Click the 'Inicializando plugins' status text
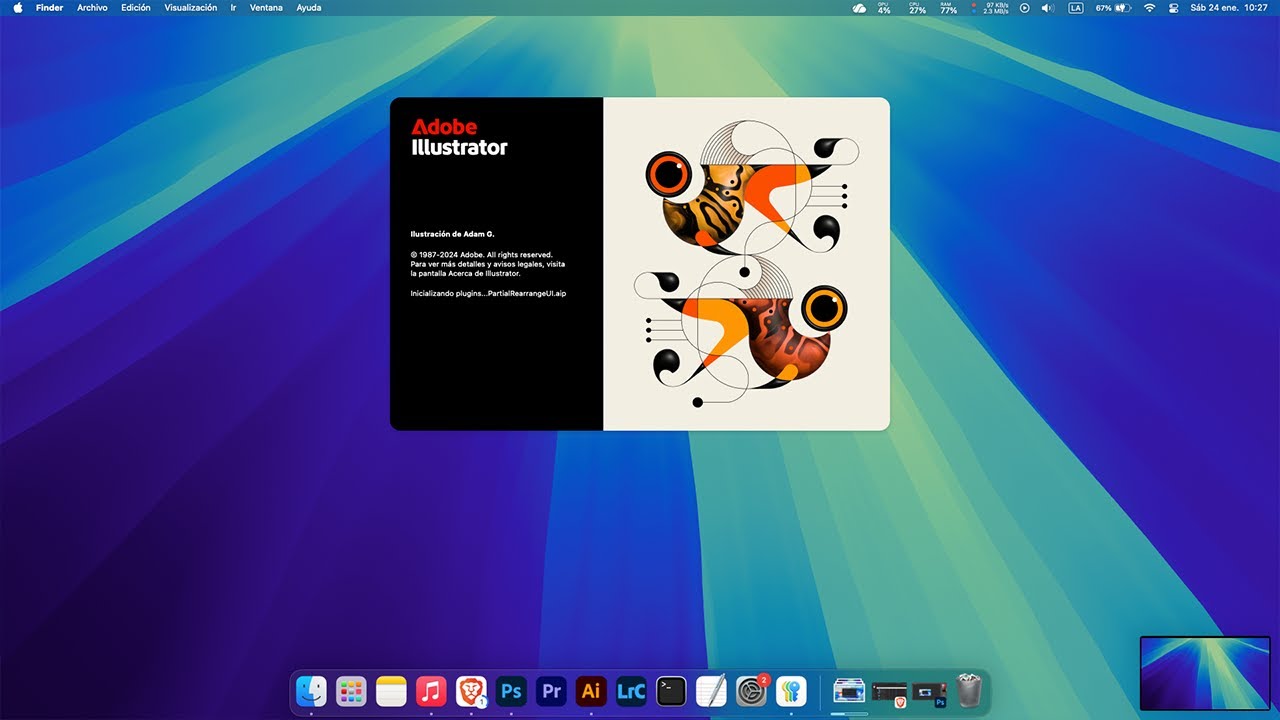The height and width of the screenshot is (720, 1280). tap(488, 293)
